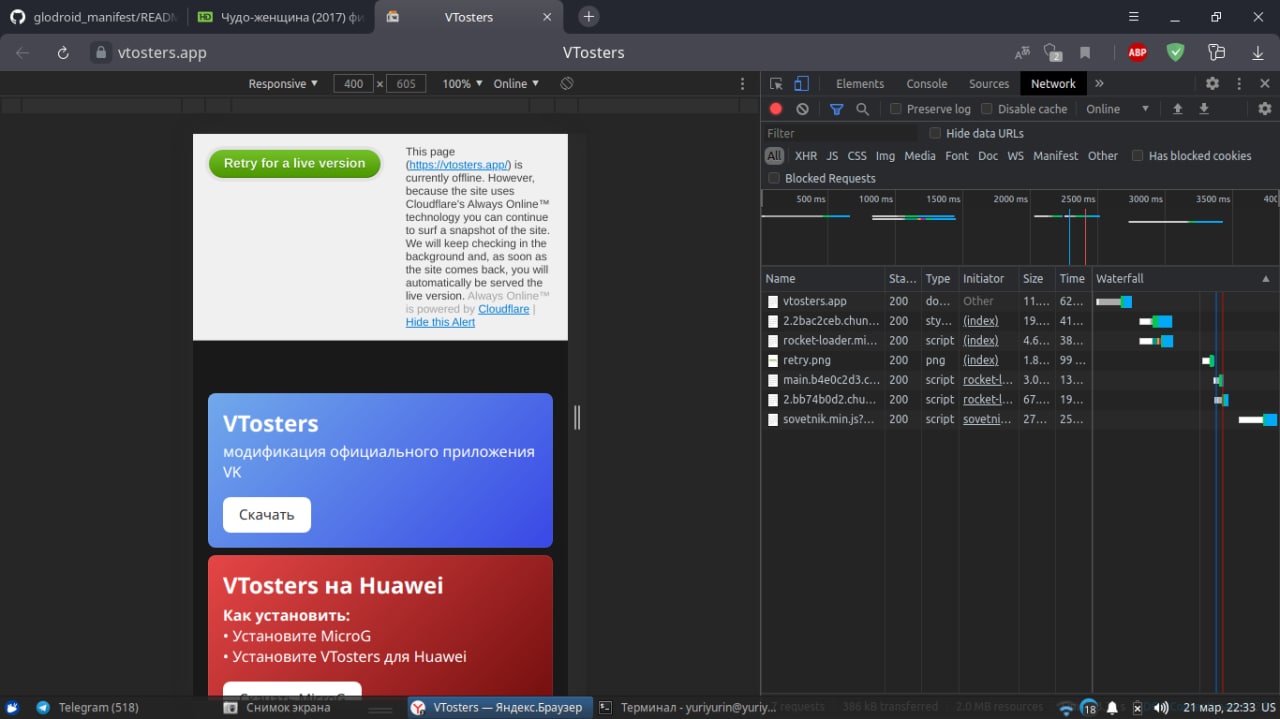Click the extensions collections icon beside AdGuard
This screenshot has height=719, width=1280.
tap(1216, 52)
